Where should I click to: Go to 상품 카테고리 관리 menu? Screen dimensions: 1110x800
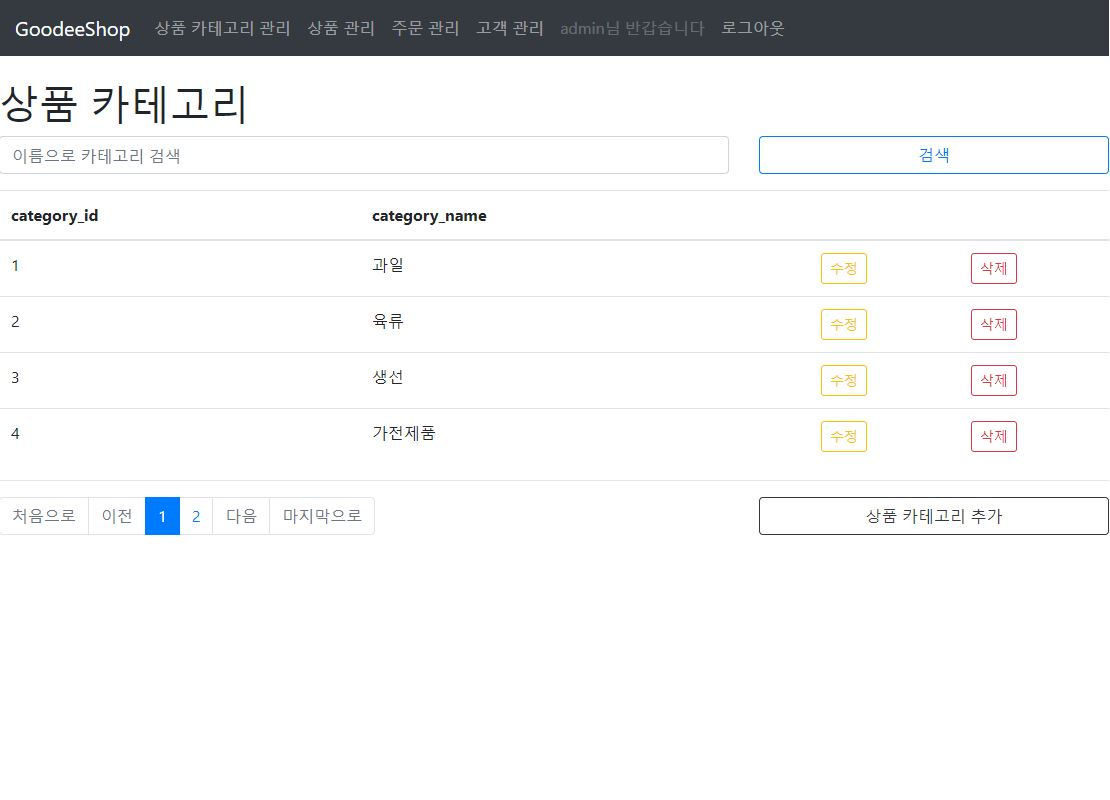[222, 28]
